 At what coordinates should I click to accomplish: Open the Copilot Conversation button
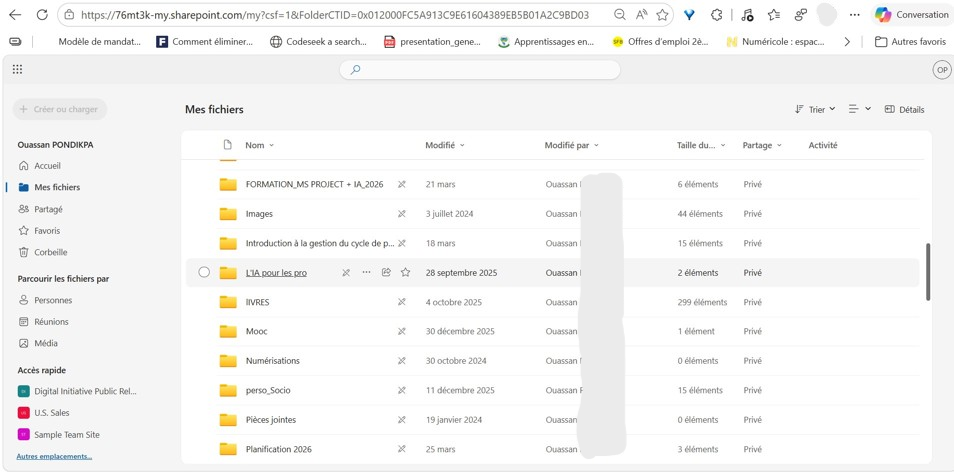pyautogui.click(x=910, y=15)
